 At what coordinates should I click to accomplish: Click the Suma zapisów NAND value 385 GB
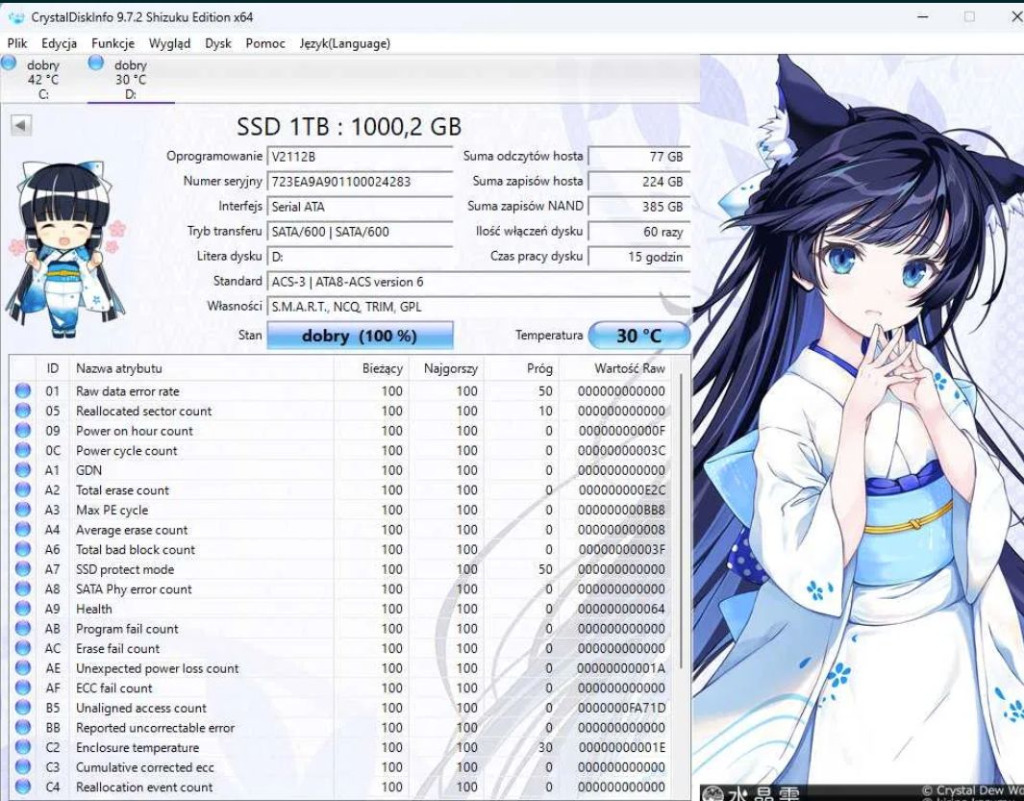[639, 207]
